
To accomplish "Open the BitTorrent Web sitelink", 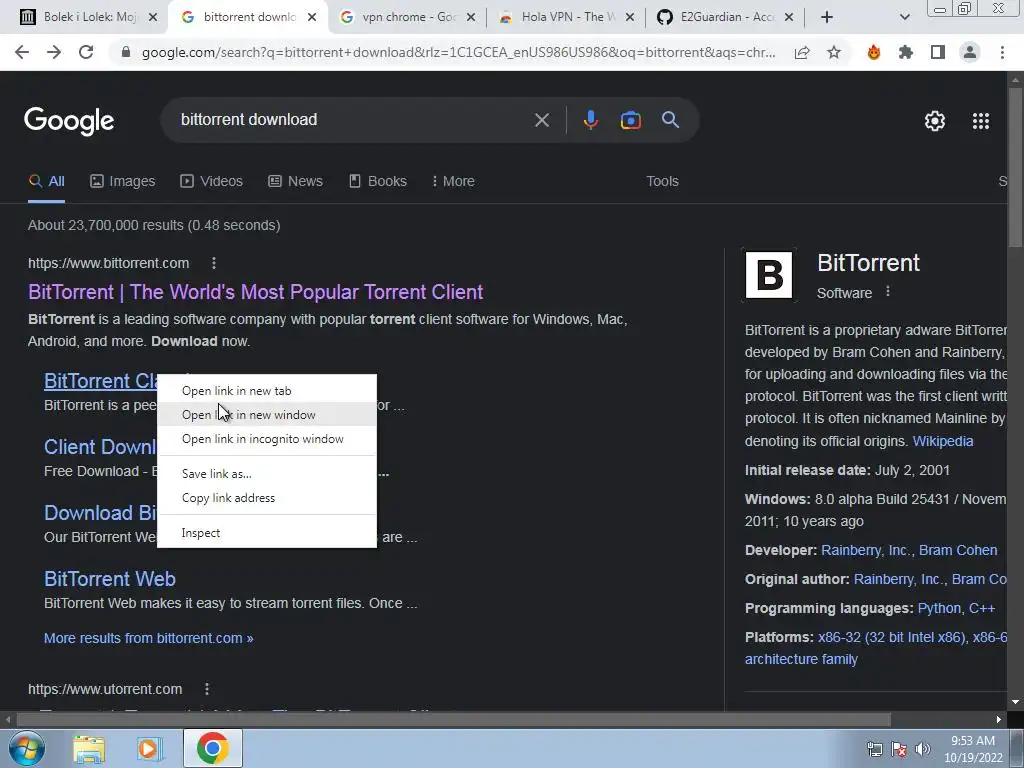I will (110, 579).
